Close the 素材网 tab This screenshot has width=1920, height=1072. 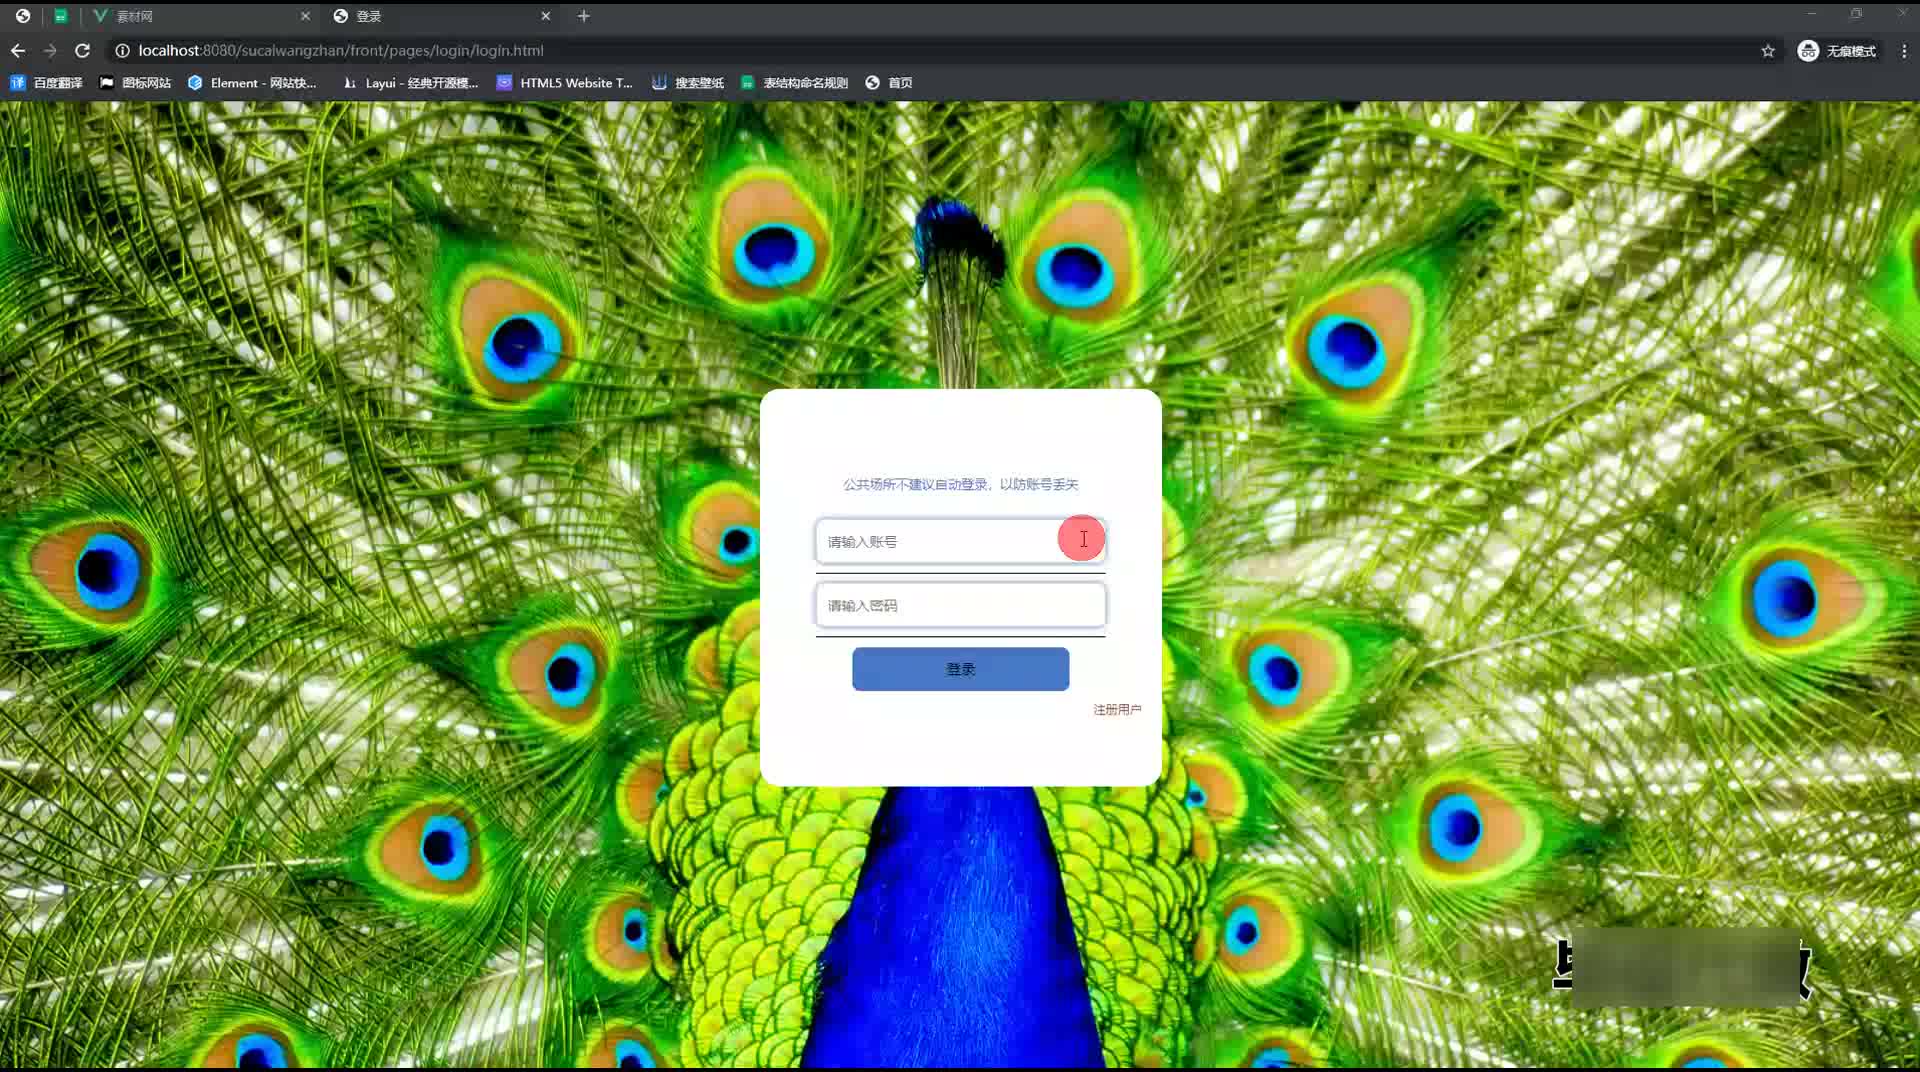tap(305, 16)
